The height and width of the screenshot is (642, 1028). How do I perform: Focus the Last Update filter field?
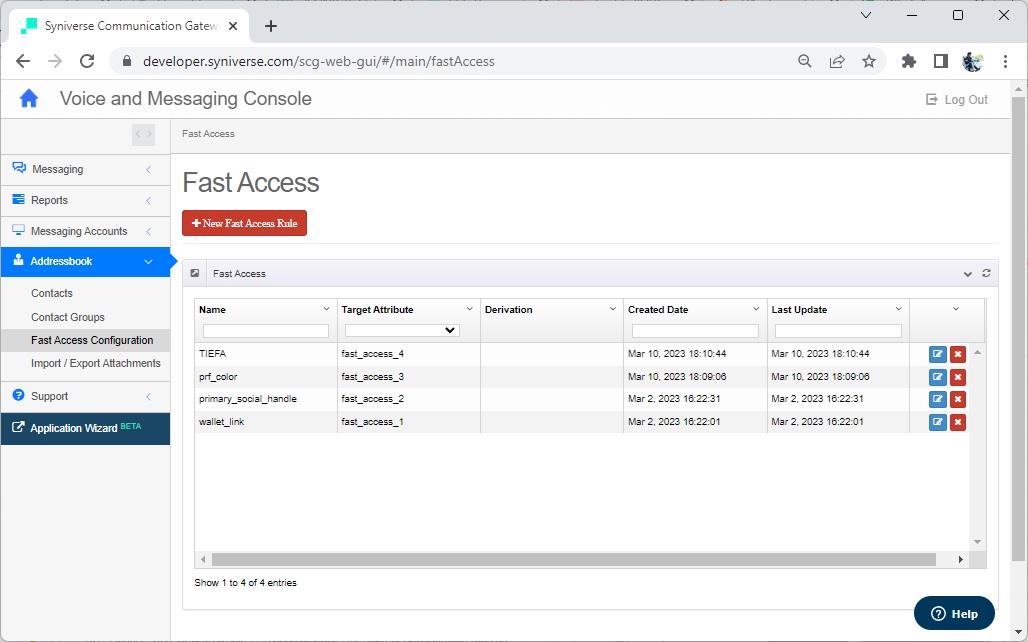point(838,331)
